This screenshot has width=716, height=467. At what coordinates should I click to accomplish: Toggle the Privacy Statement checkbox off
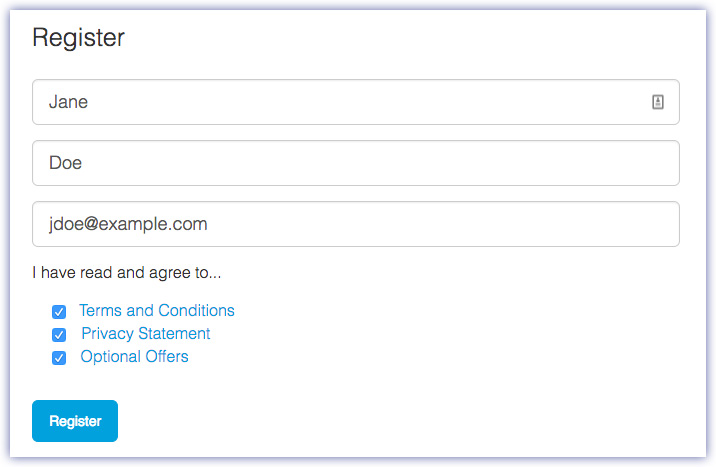point(59,335)
